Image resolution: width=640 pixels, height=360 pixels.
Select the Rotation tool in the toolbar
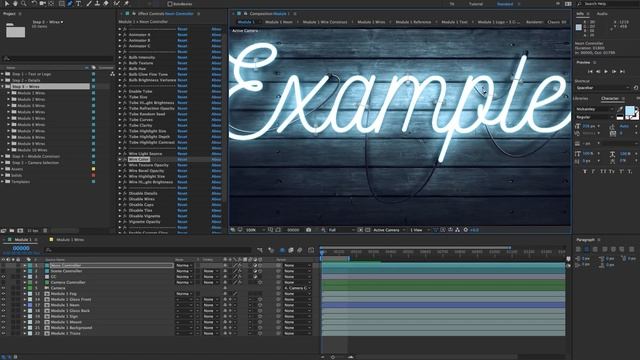tap(34, 4)
